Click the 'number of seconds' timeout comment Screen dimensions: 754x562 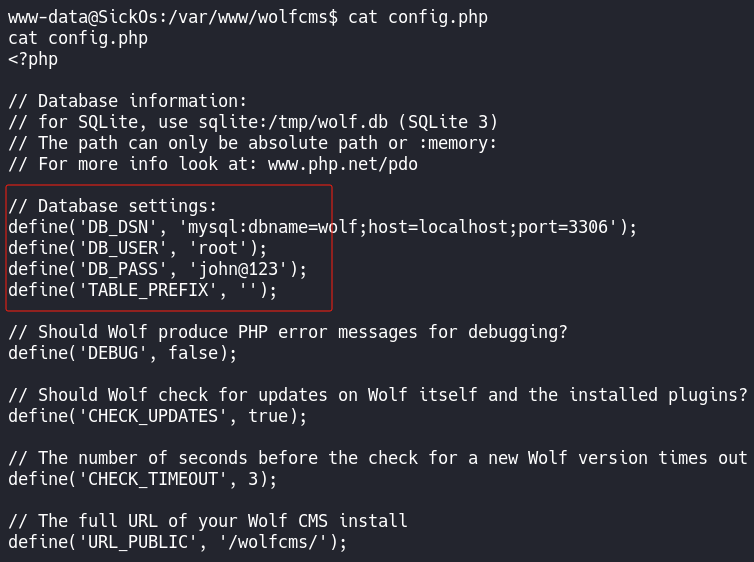coord(378,458)
